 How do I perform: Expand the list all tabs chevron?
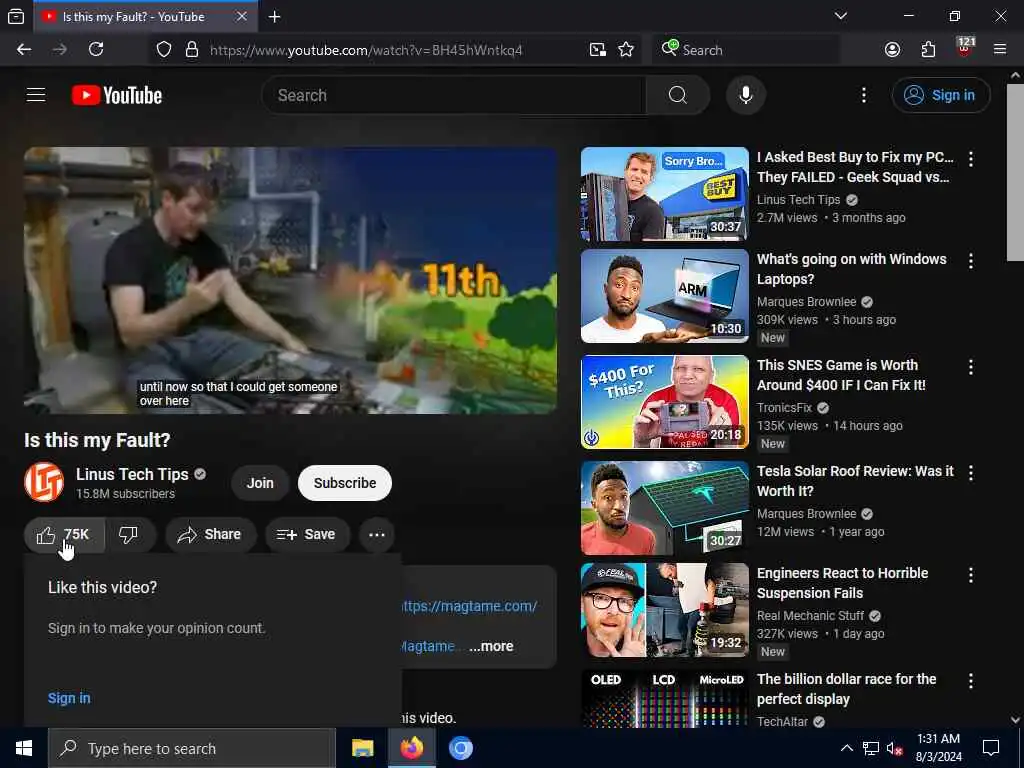841,16
